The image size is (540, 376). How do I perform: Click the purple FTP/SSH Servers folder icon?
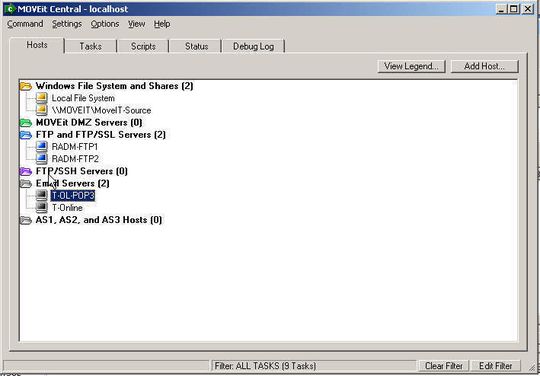26,171
